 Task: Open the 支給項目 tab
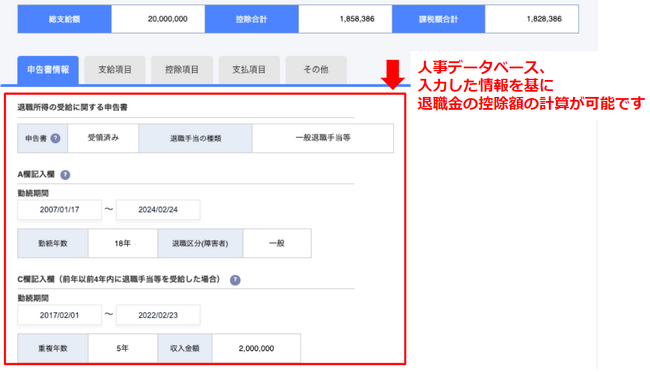coord(115,70)
